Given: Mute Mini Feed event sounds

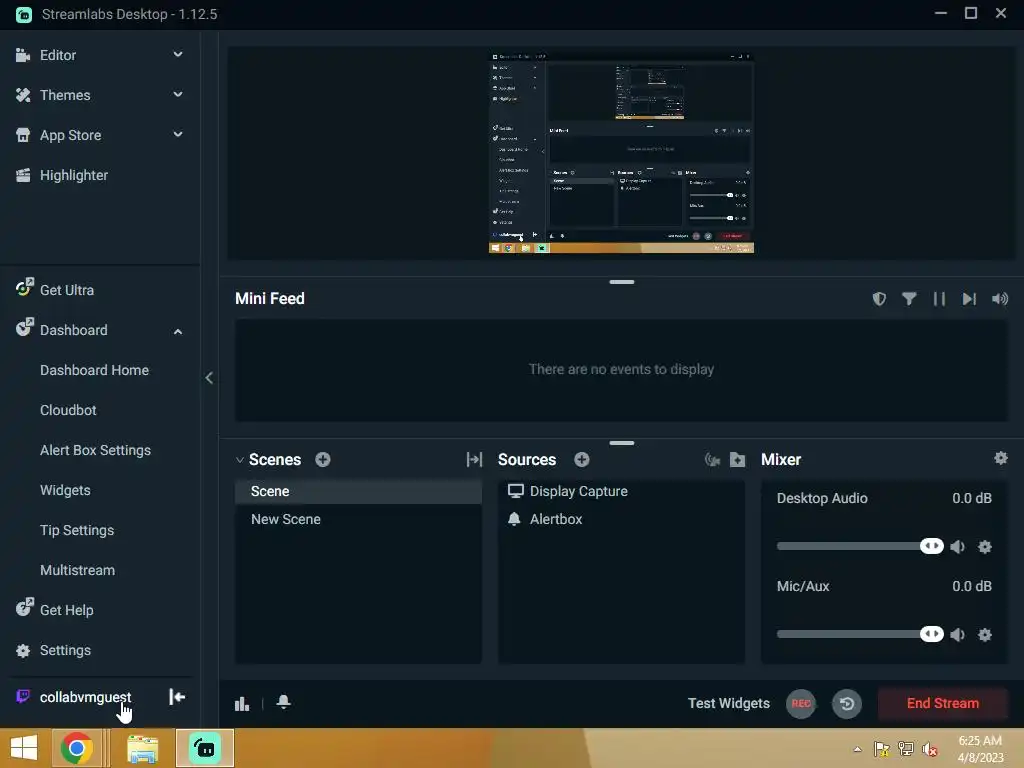Looking at the screenshot, I should point(1000,298).
